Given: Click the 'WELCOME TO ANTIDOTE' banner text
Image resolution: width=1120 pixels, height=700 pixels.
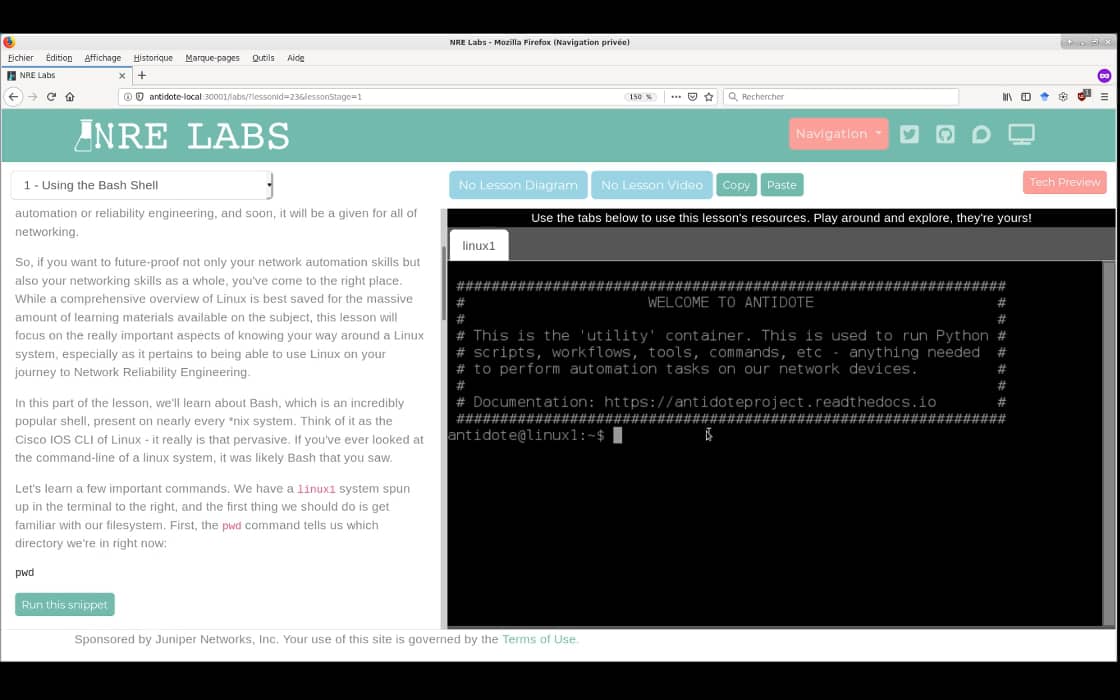Looking at the screenshot, I should click(731, 302).
